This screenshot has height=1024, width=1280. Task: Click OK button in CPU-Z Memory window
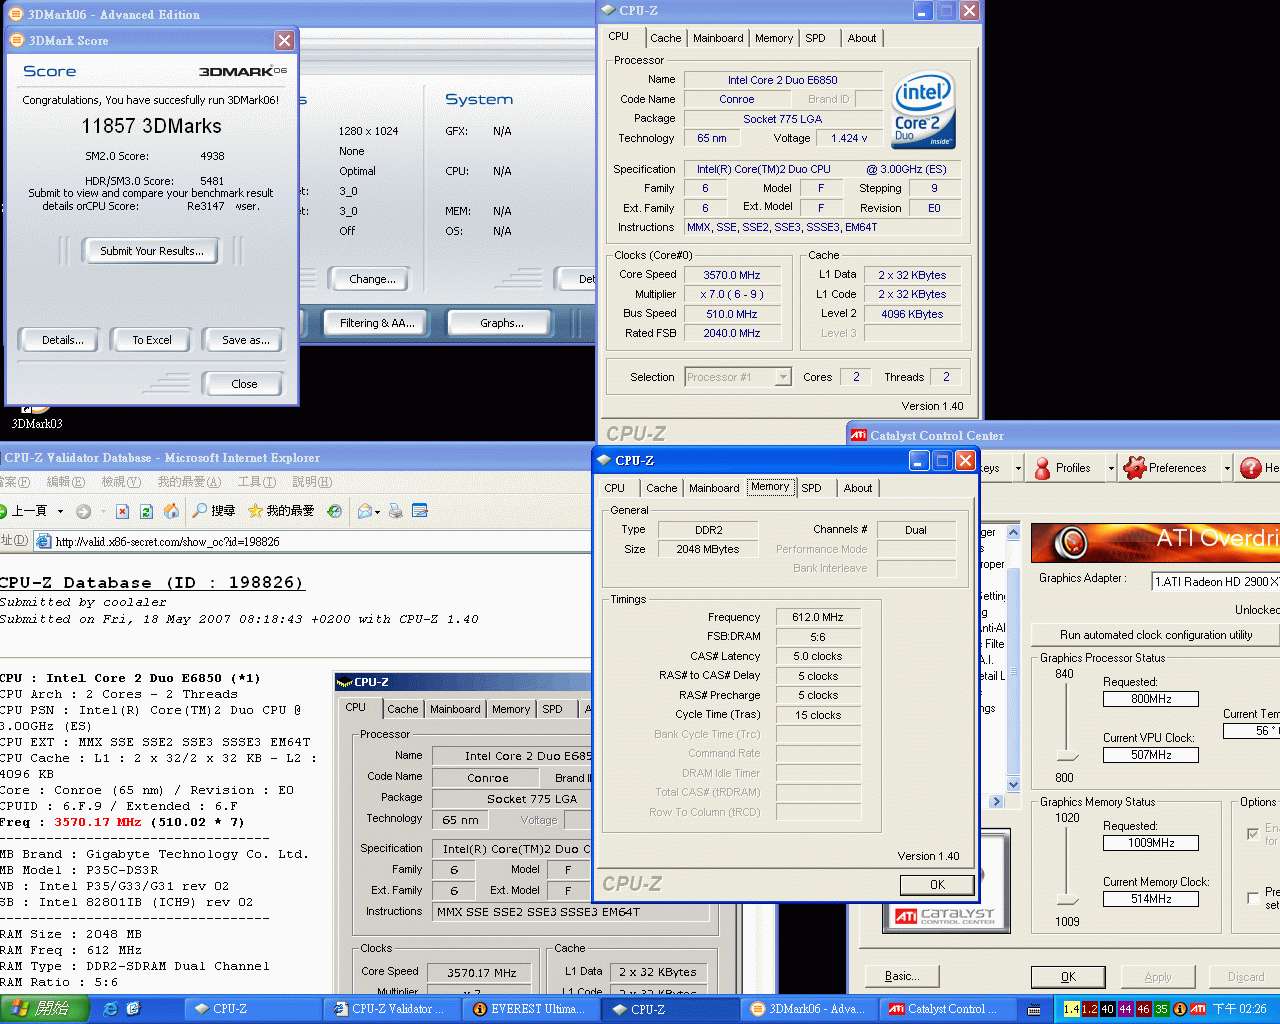937,884
